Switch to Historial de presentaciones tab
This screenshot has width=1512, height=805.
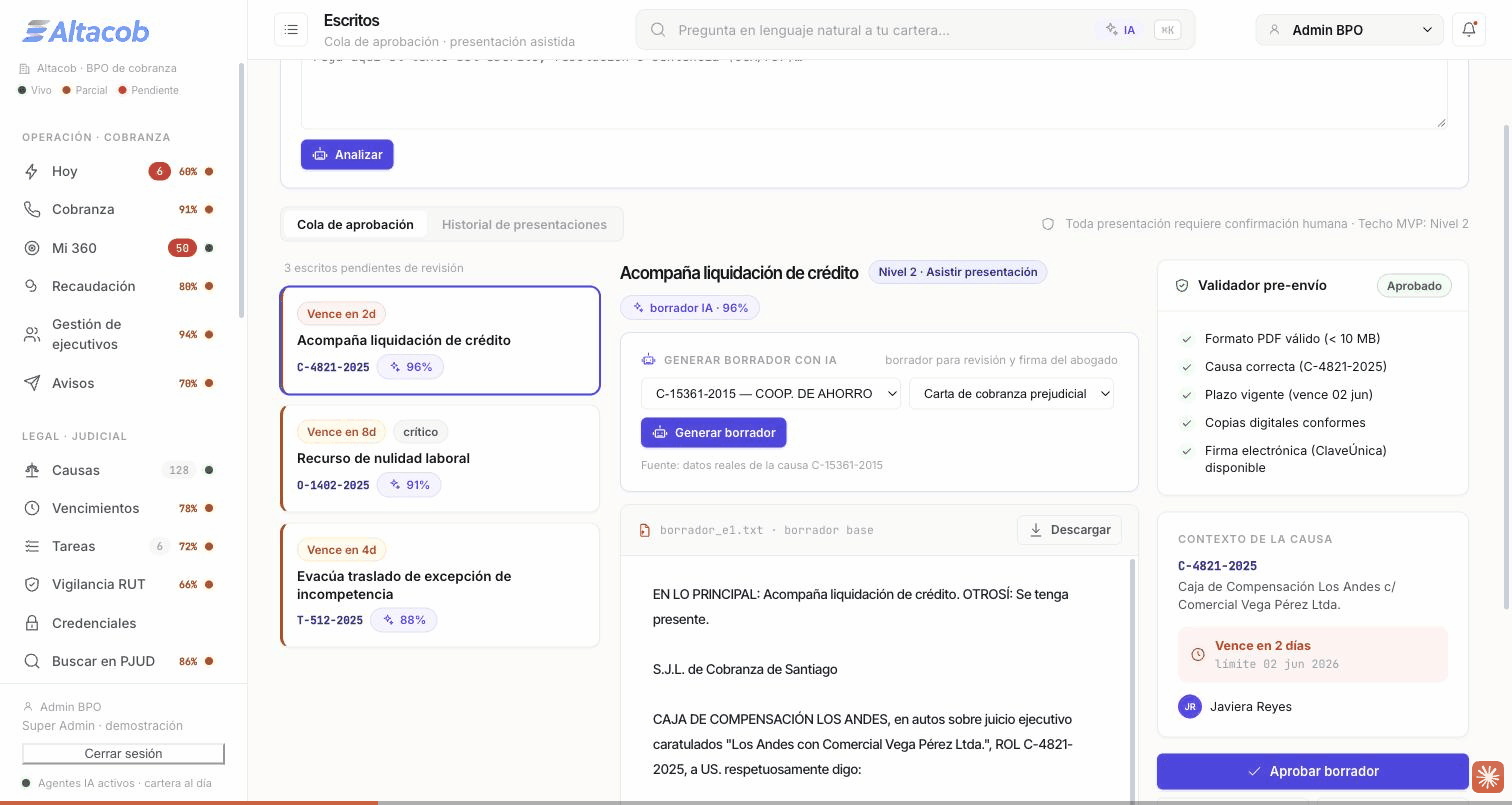coord(524,224)
